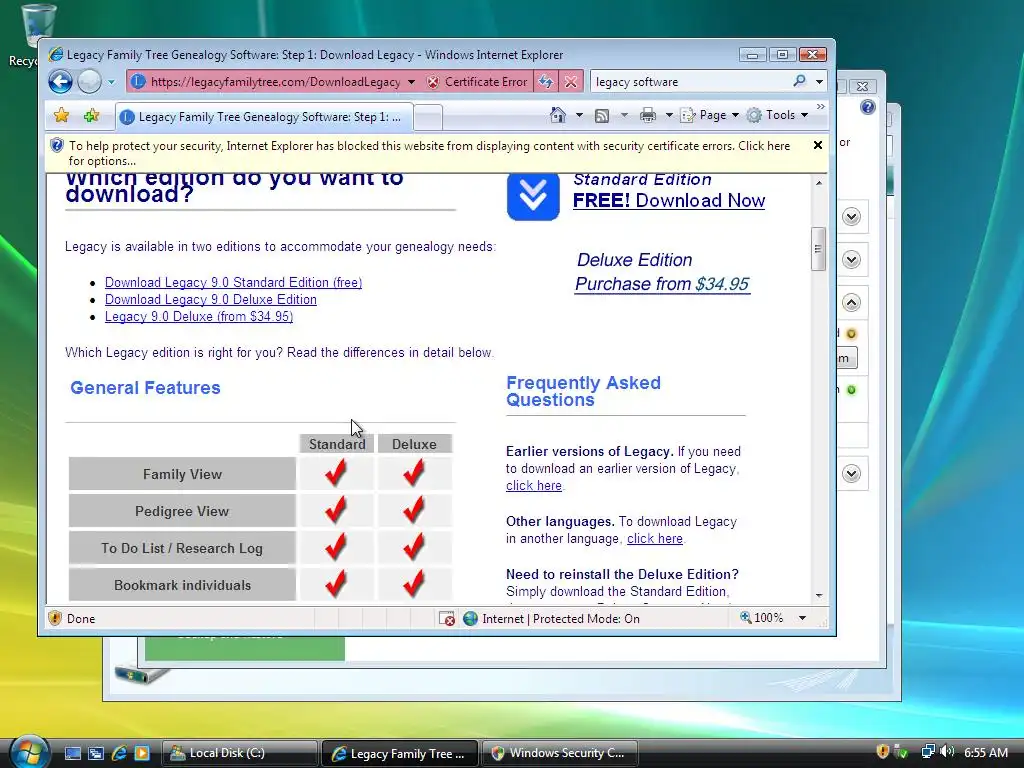This screenshot has width=1024, height=768.
Task: Expand the zoom level dropdown arrow
Action: point(803,618)
